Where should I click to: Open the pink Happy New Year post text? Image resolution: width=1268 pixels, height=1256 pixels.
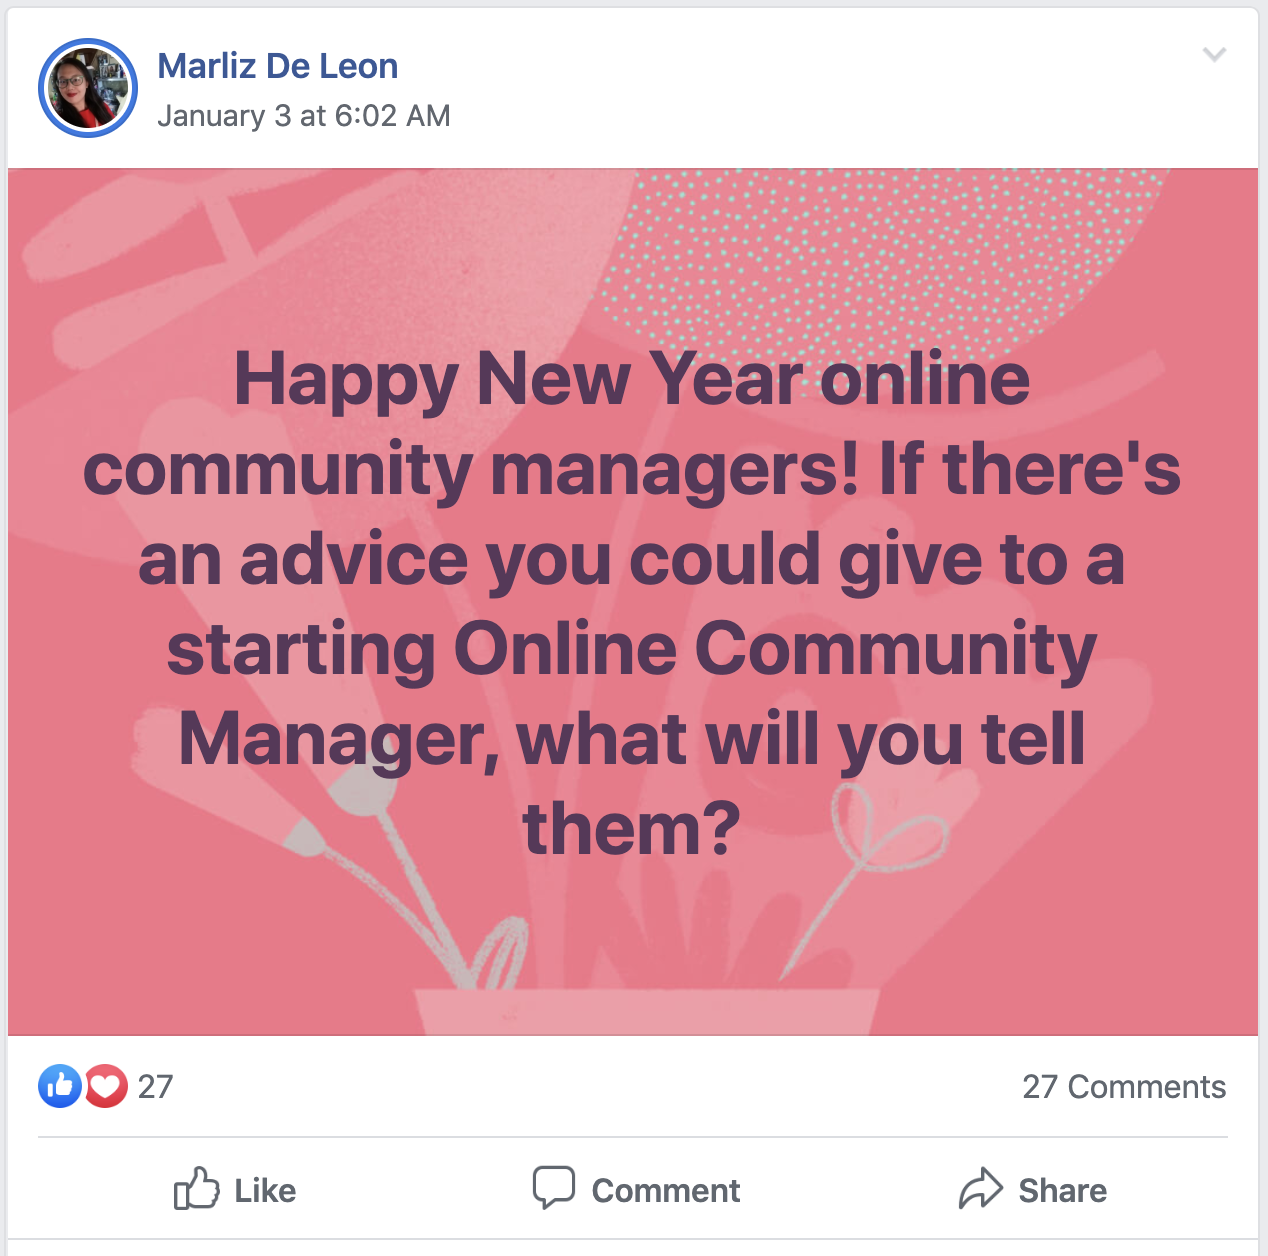coord(632,603)
